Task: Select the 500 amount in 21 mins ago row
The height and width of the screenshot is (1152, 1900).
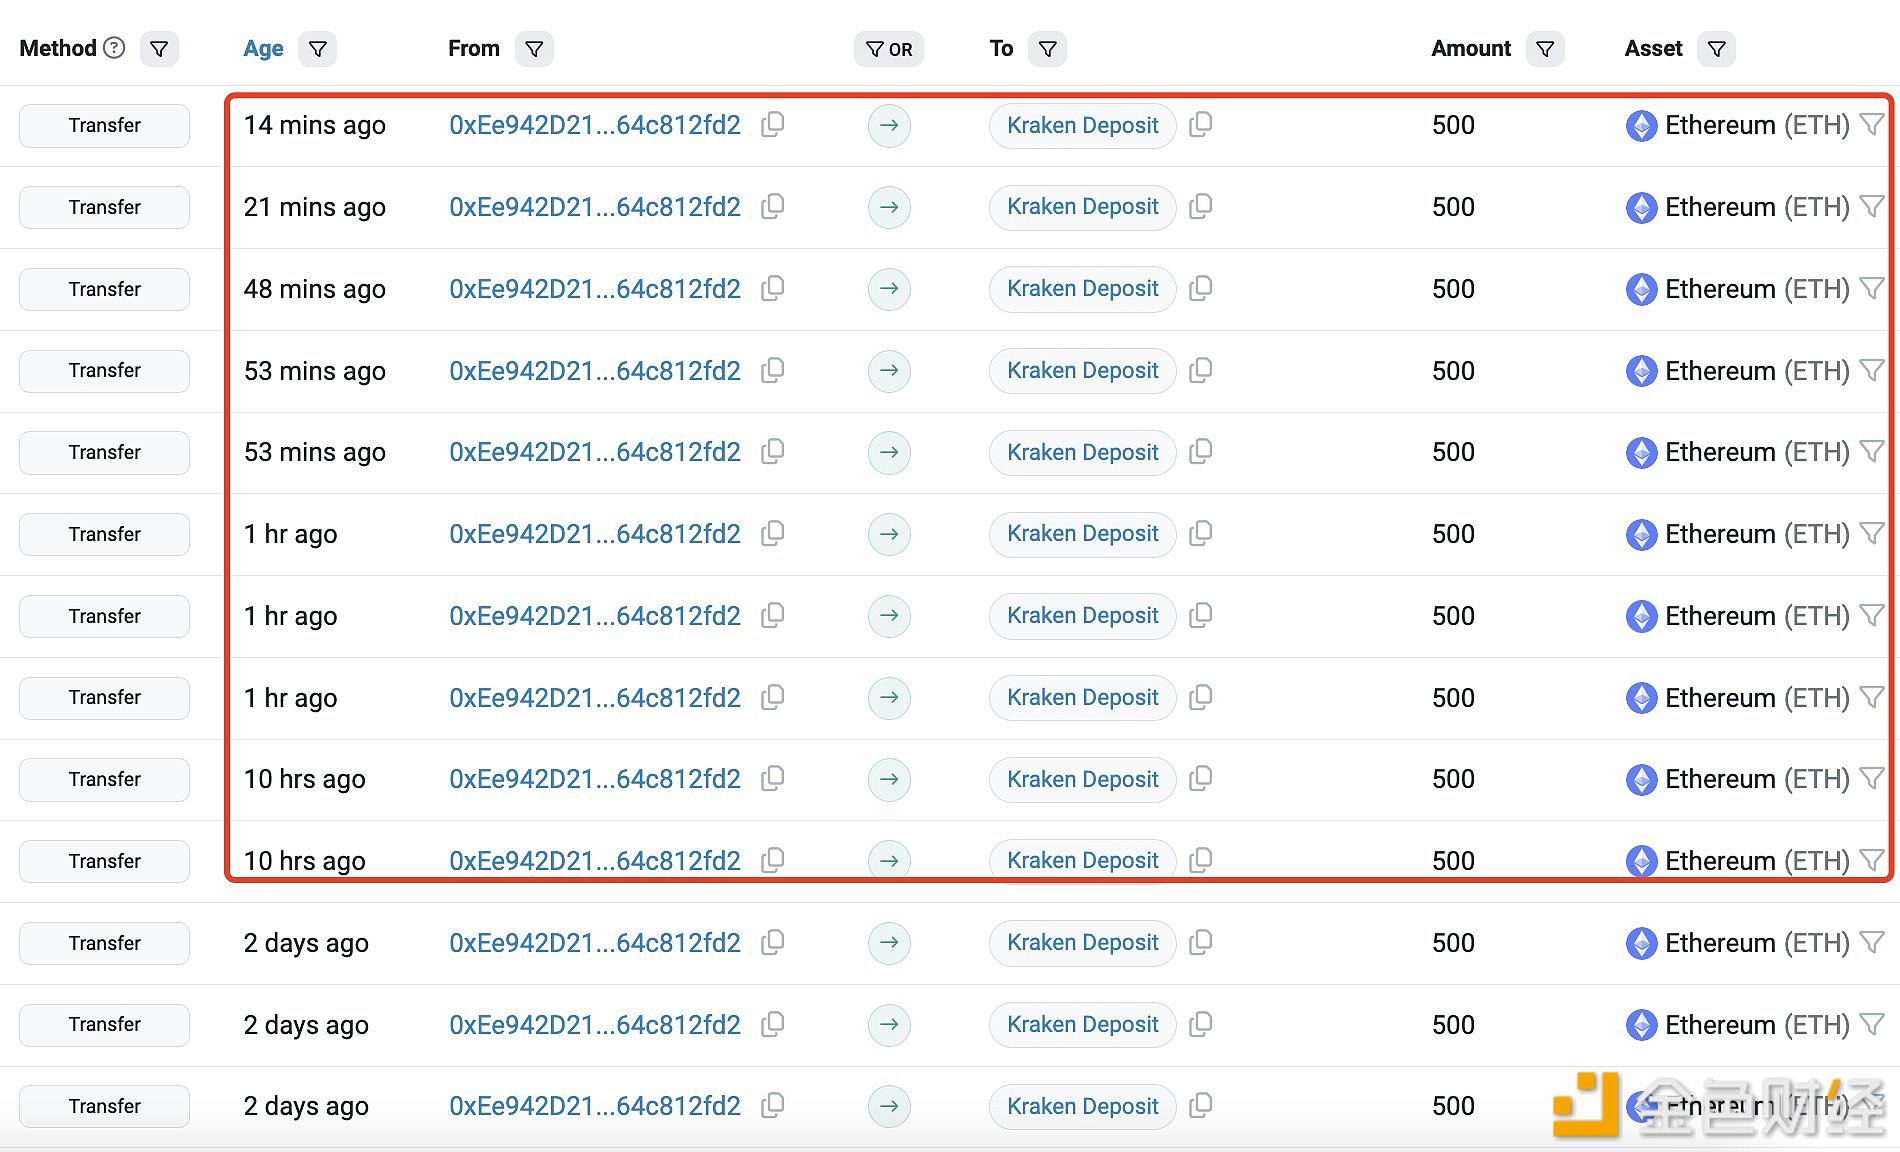Action: coord(1453,207)
